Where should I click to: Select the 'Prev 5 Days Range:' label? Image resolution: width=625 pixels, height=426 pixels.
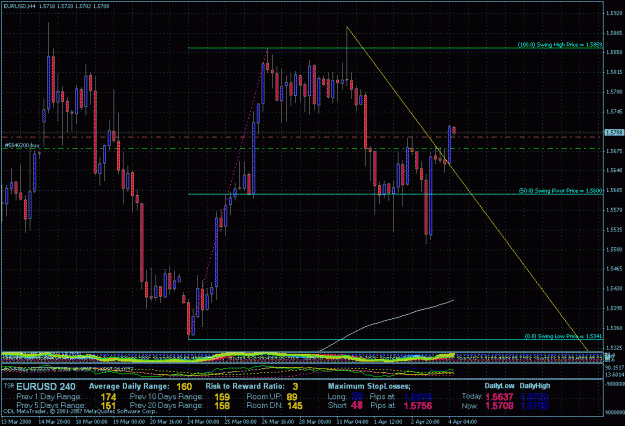click(x=50, y=405)
